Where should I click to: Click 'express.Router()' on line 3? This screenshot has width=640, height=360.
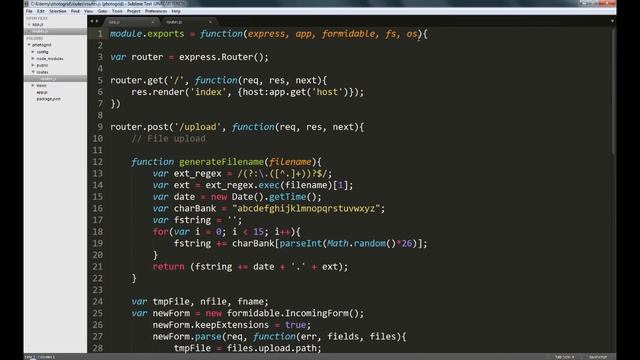[221, 57]
